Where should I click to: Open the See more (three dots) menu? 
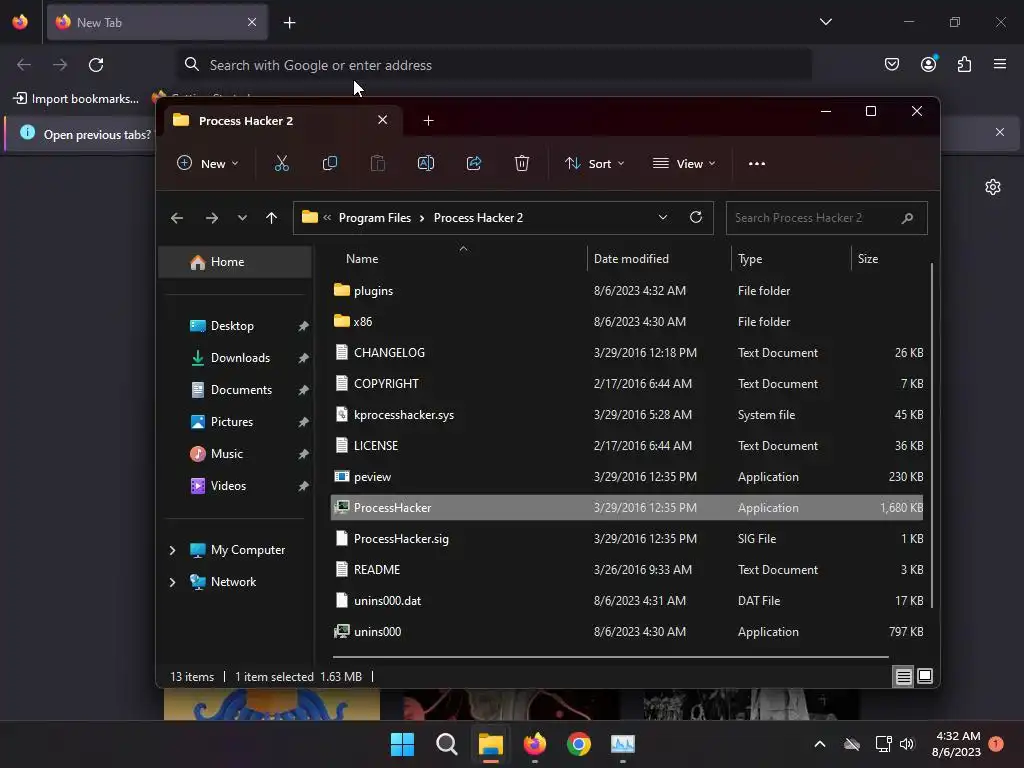coord(757,163)
